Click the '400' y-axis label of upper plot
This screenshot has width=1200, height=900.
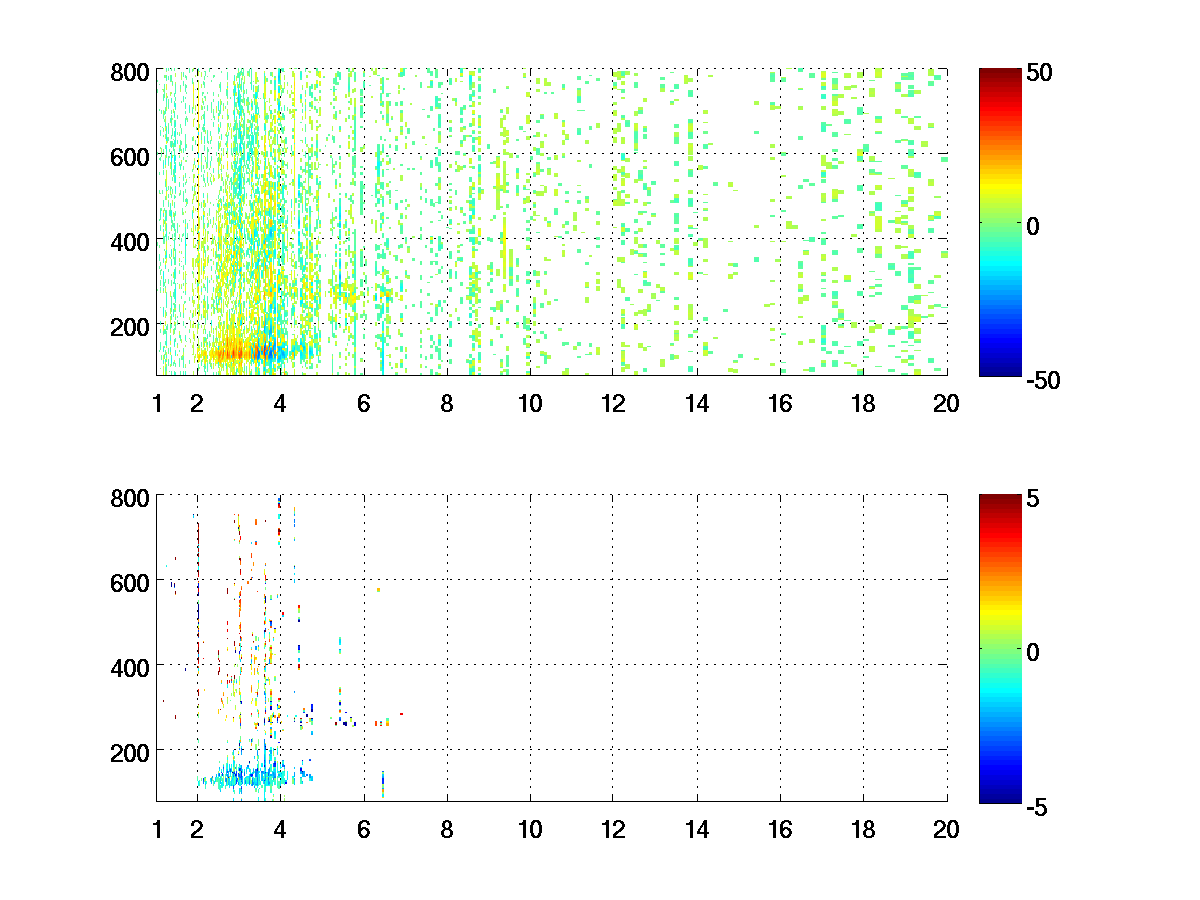[130, 241]
